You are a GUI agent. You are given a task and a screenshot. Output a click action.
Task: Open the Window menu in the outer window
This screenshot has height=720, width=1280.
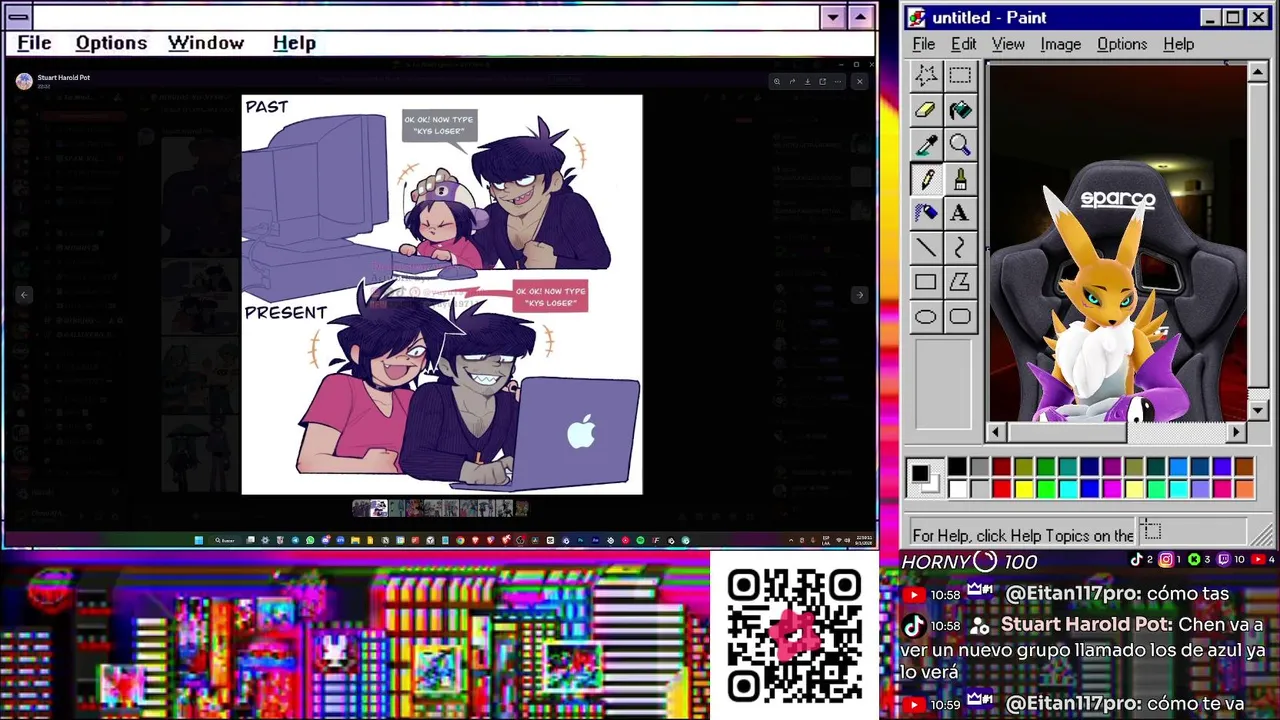(x=206, y=43)
